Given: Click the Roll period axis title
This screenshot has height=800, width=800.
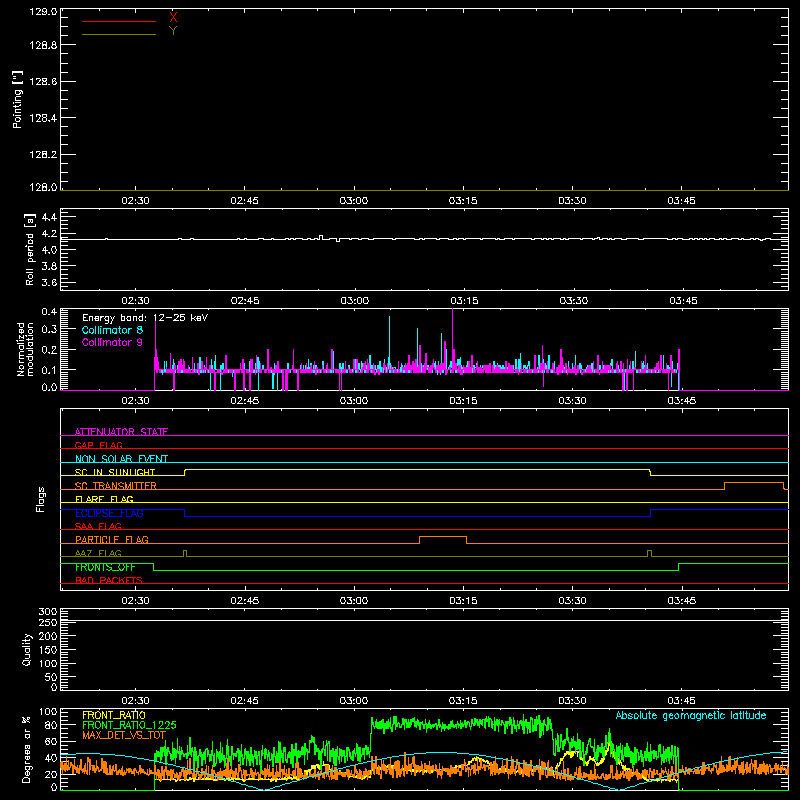Looking at the screenshot, I should click(x=30, y=249).
